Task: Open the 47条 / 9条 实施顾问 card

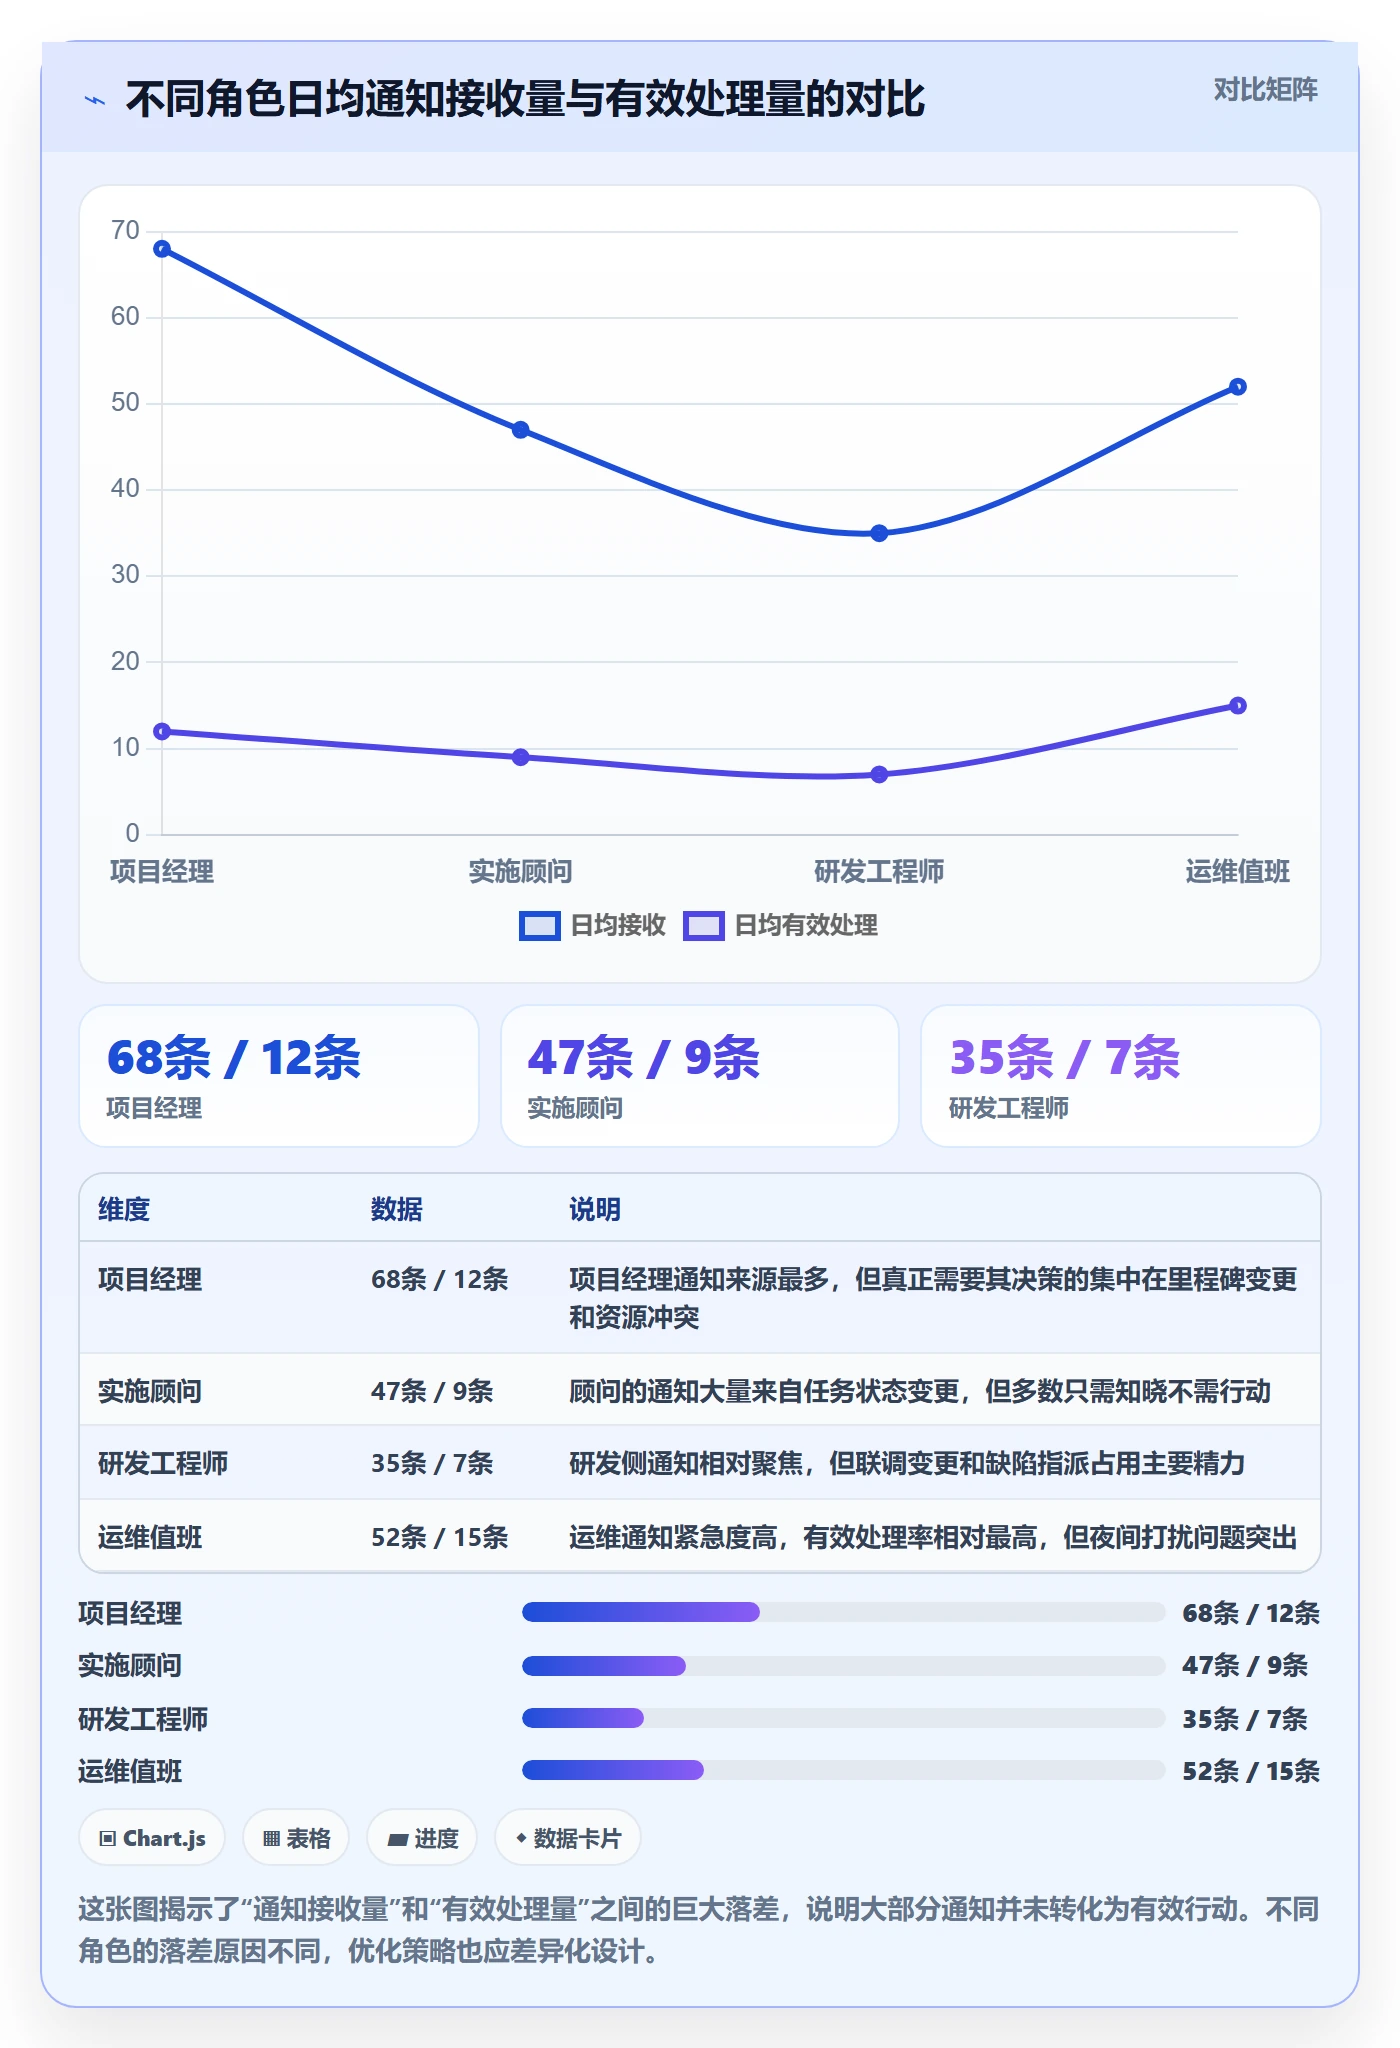Action: click(700, 1076)
